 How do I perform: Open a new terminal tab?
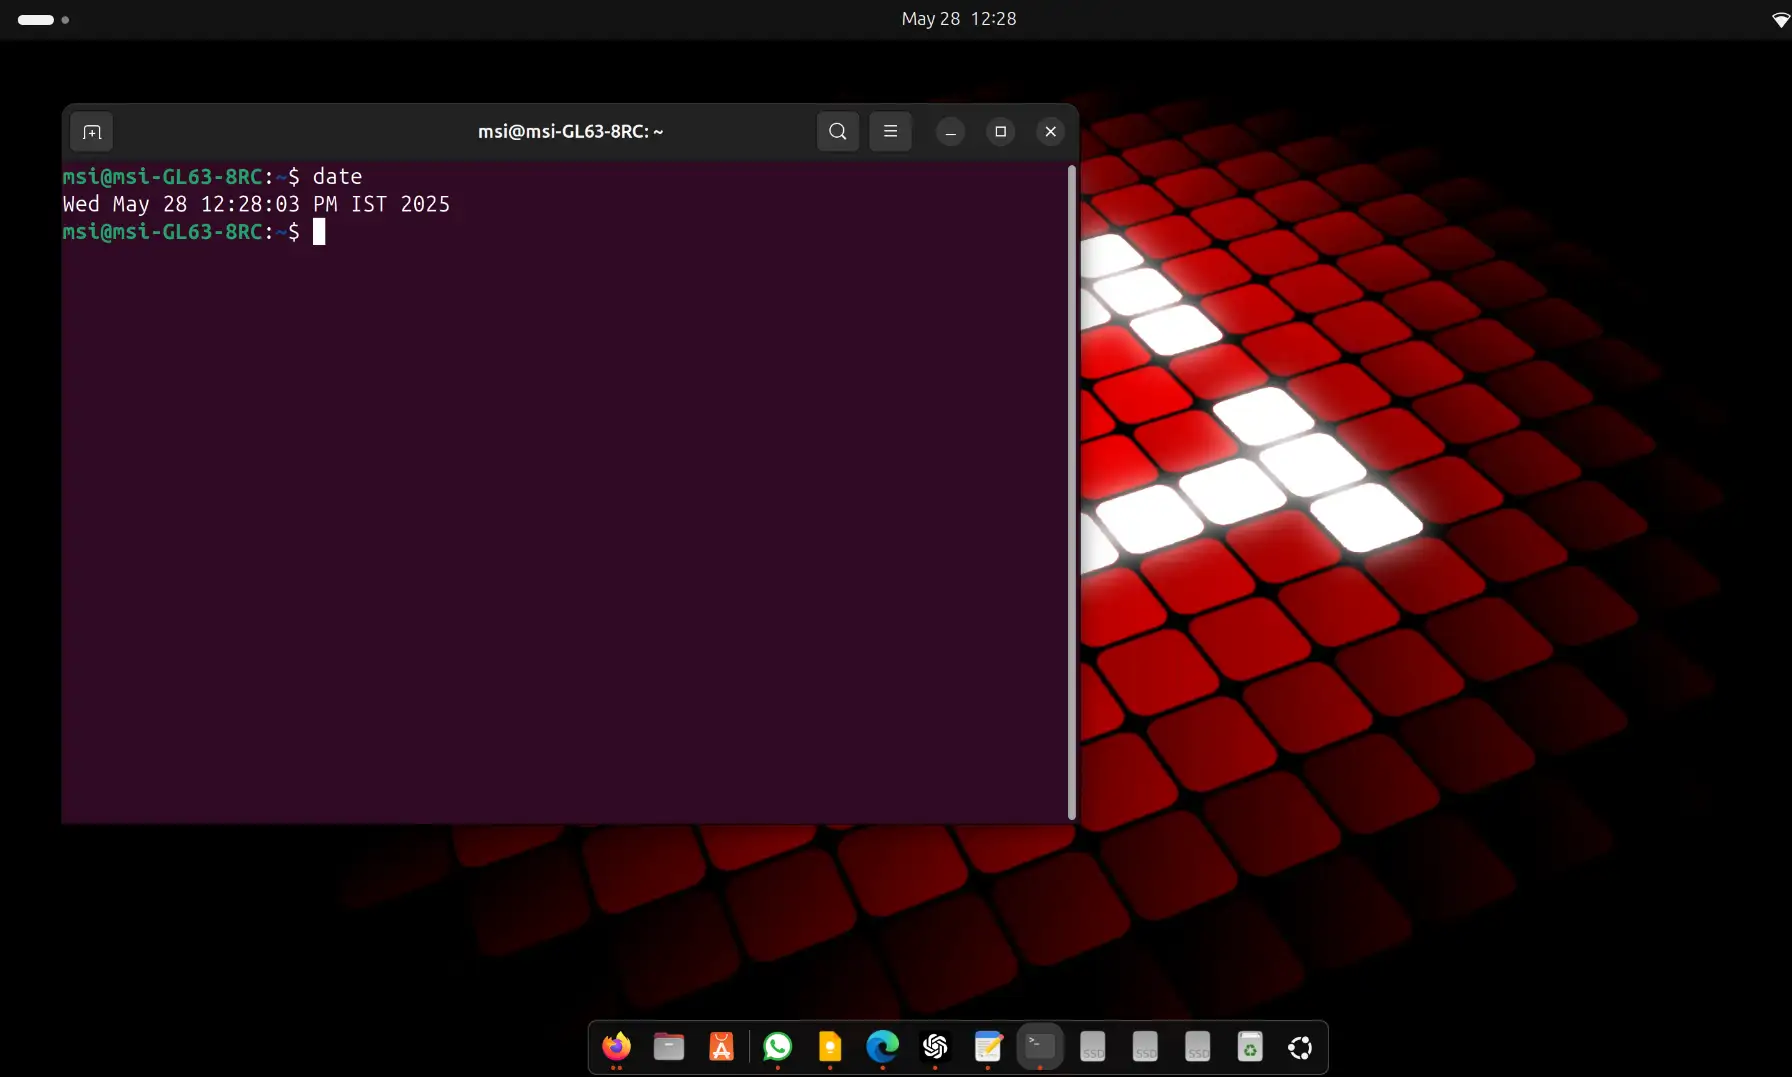pyautogui.click(x=92, y=132)
